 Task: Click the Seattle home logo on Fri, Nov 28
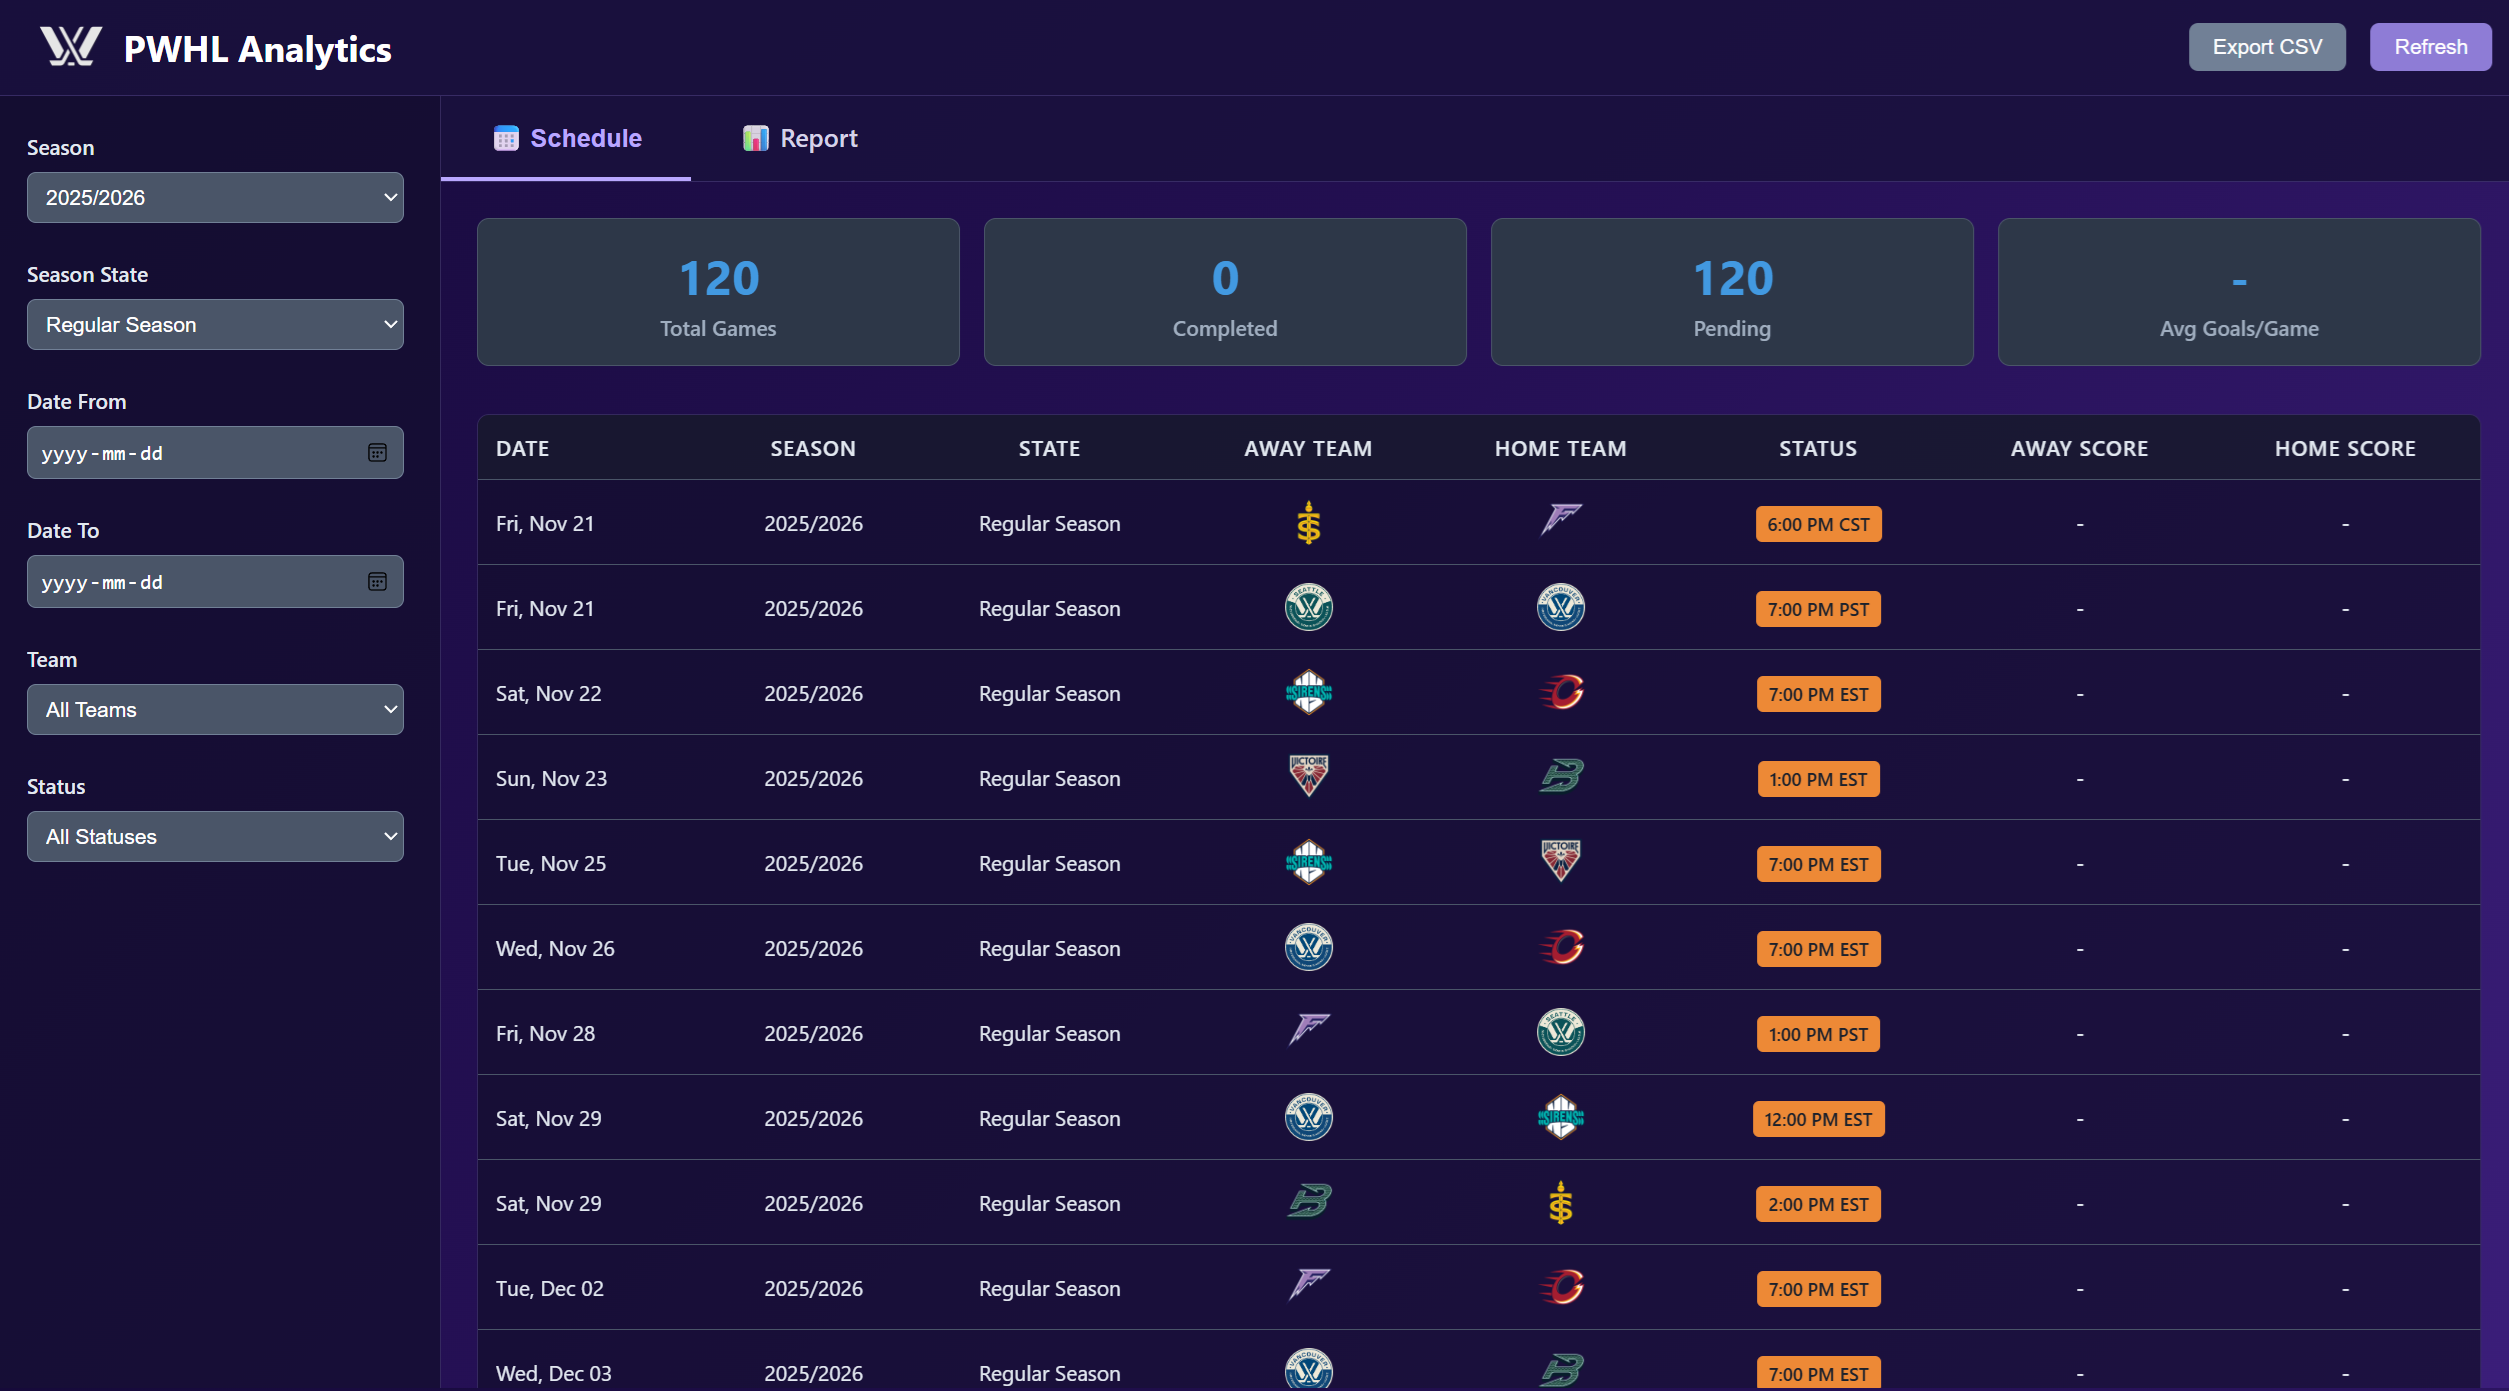click(x=1560, y=1032)
